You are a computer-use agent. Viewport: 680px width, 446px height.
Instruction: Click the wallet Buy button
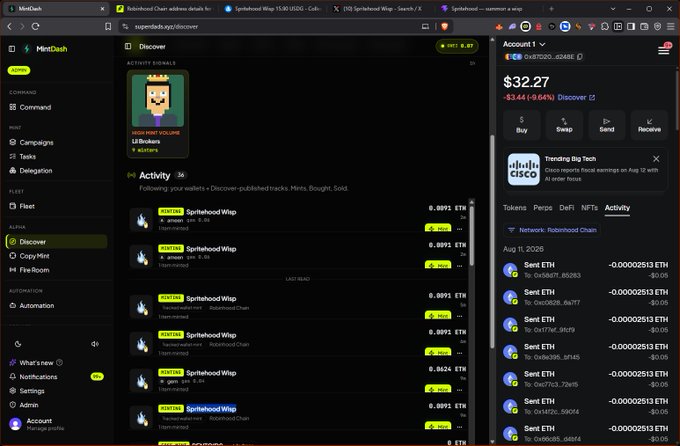[x=522, y=125]
